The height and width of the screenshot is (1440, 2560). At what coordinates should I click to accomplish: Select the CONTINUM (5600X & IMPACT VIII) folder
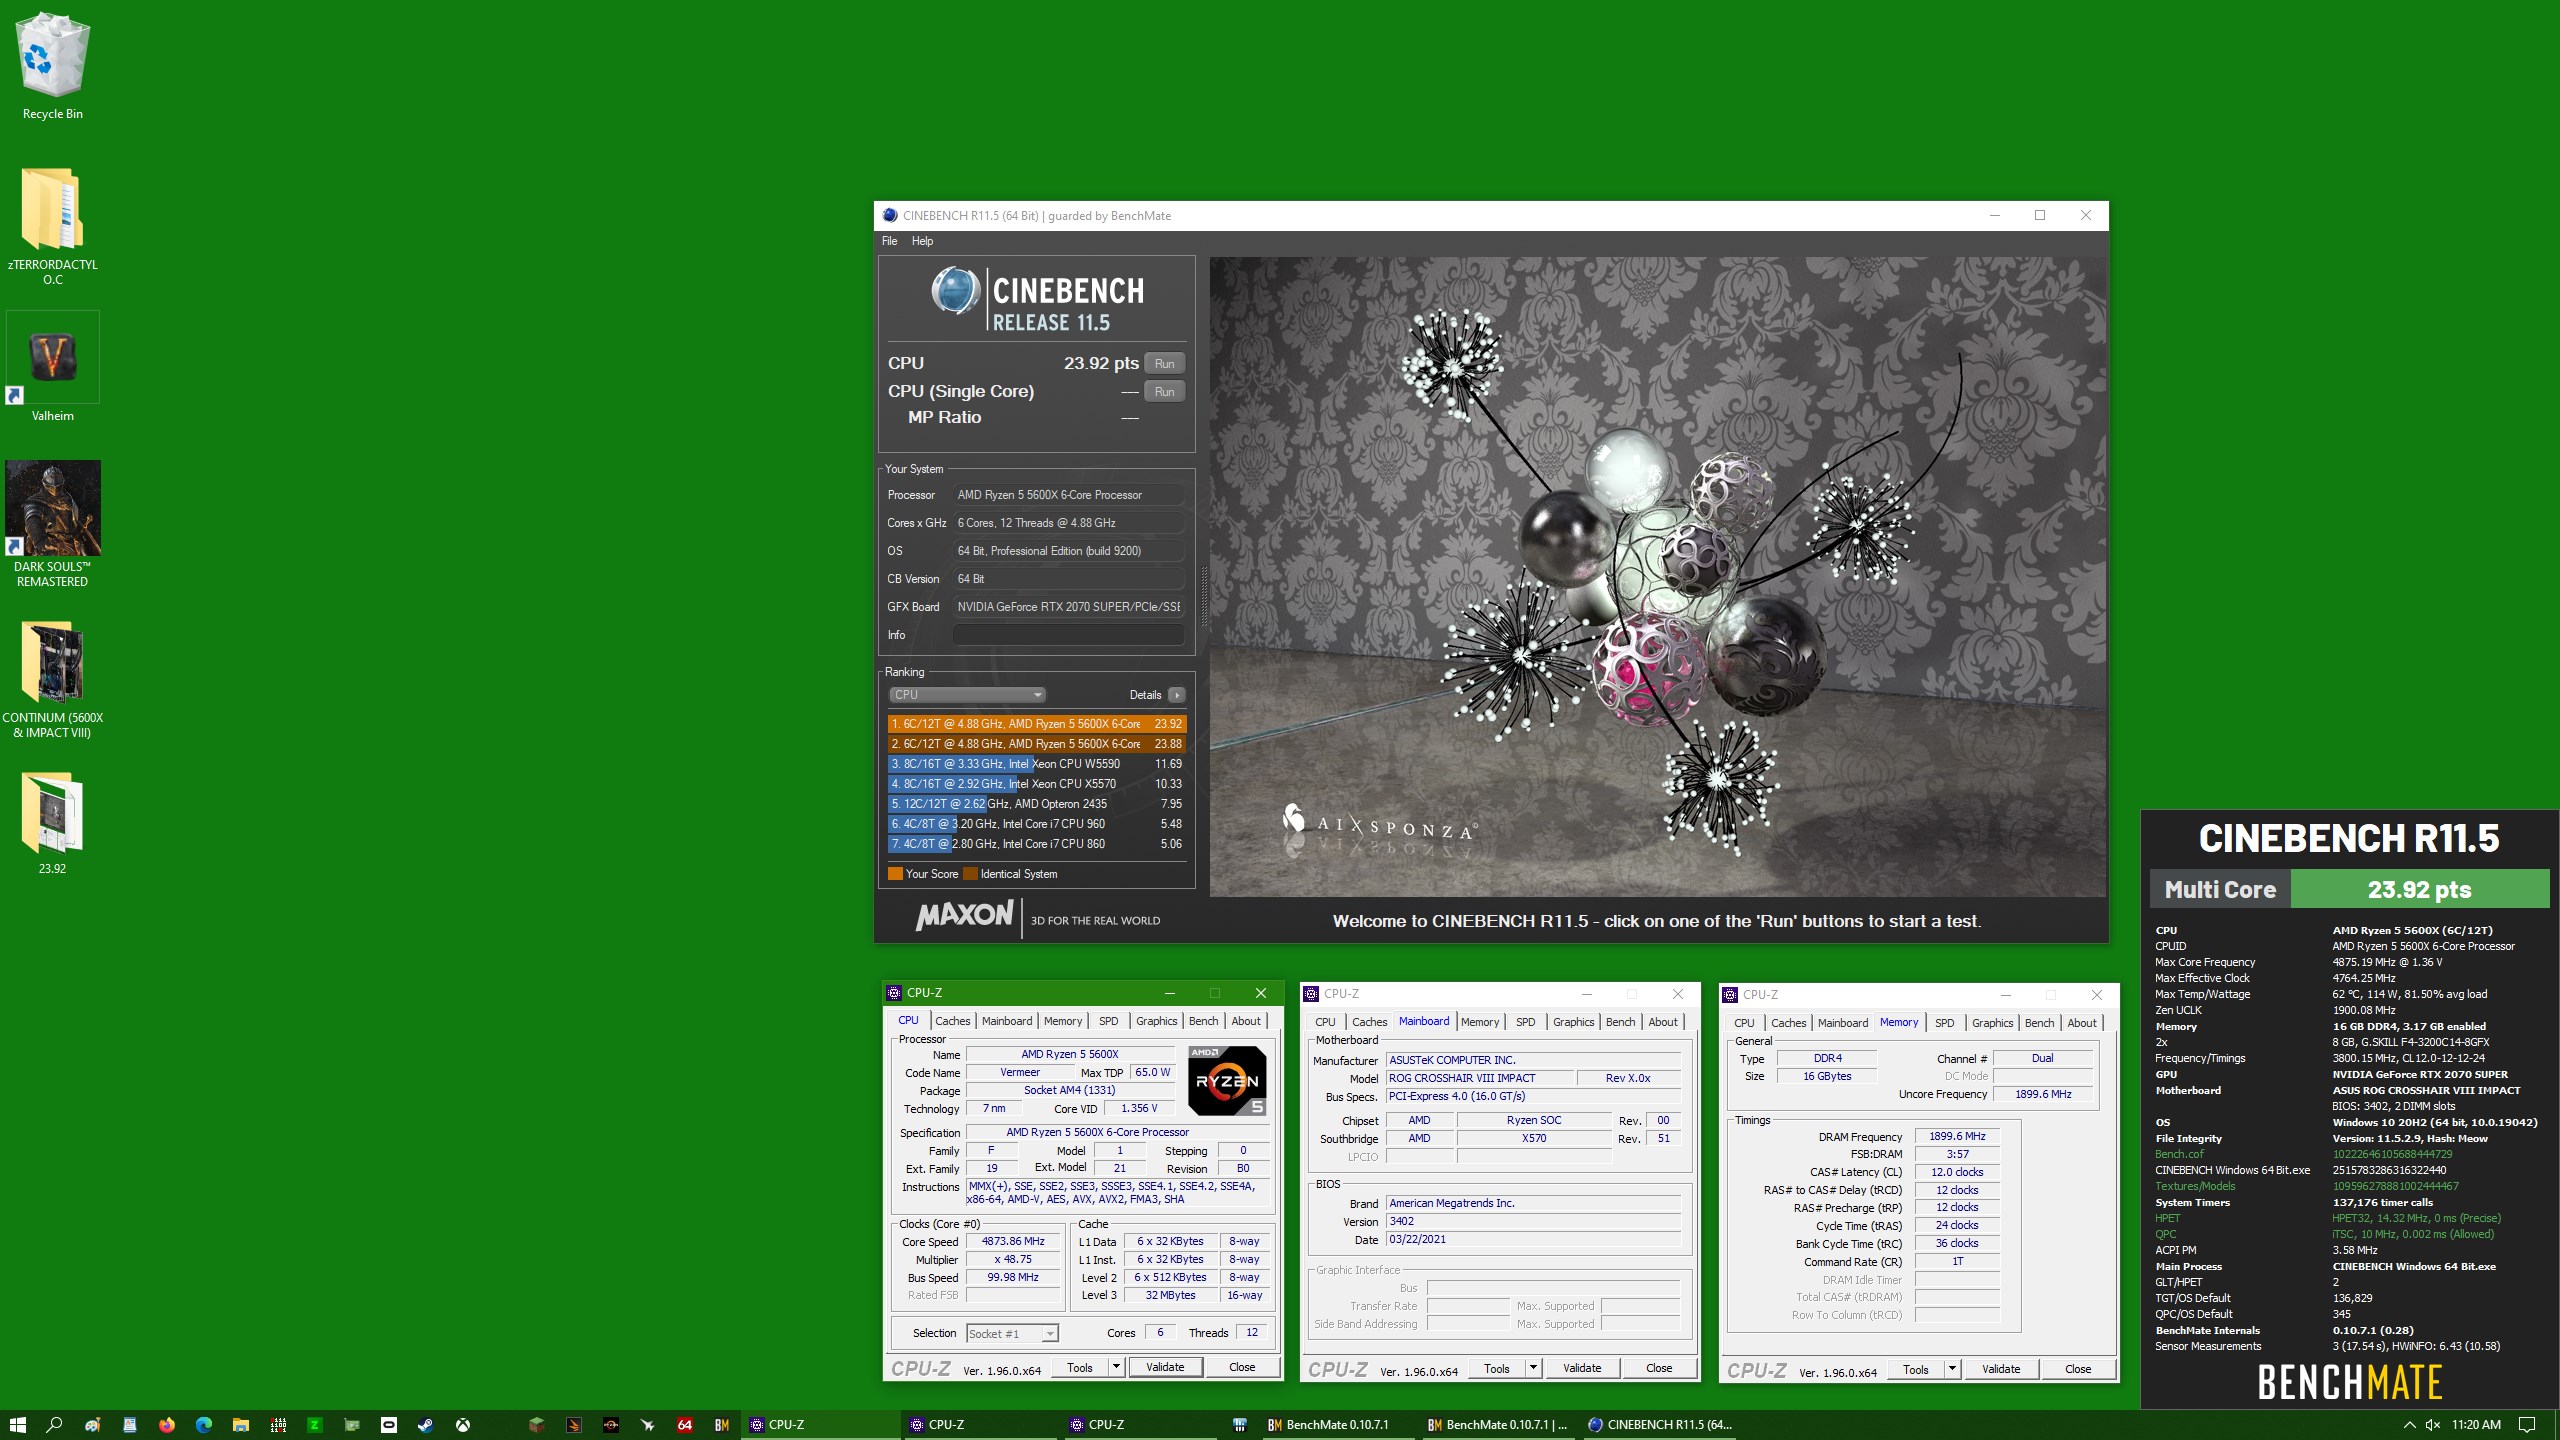pyautogui.click(x=52, y=680)
